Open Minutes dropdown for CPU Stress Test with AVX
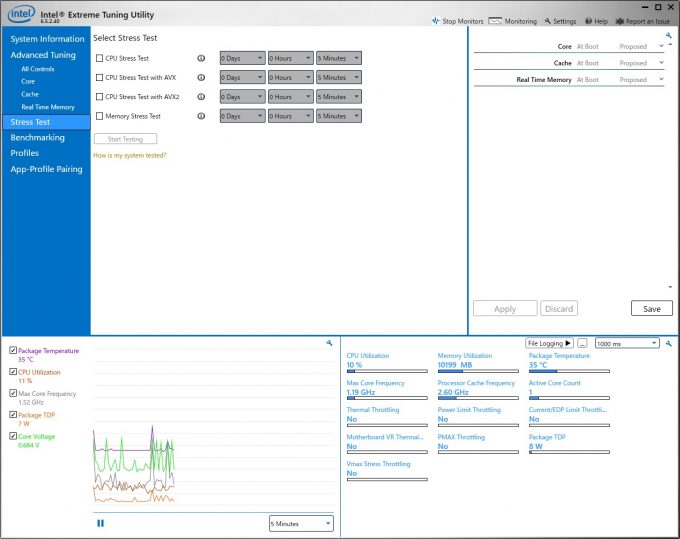The height and width of the screenshot is (539, 680). (x=339, y=77)
